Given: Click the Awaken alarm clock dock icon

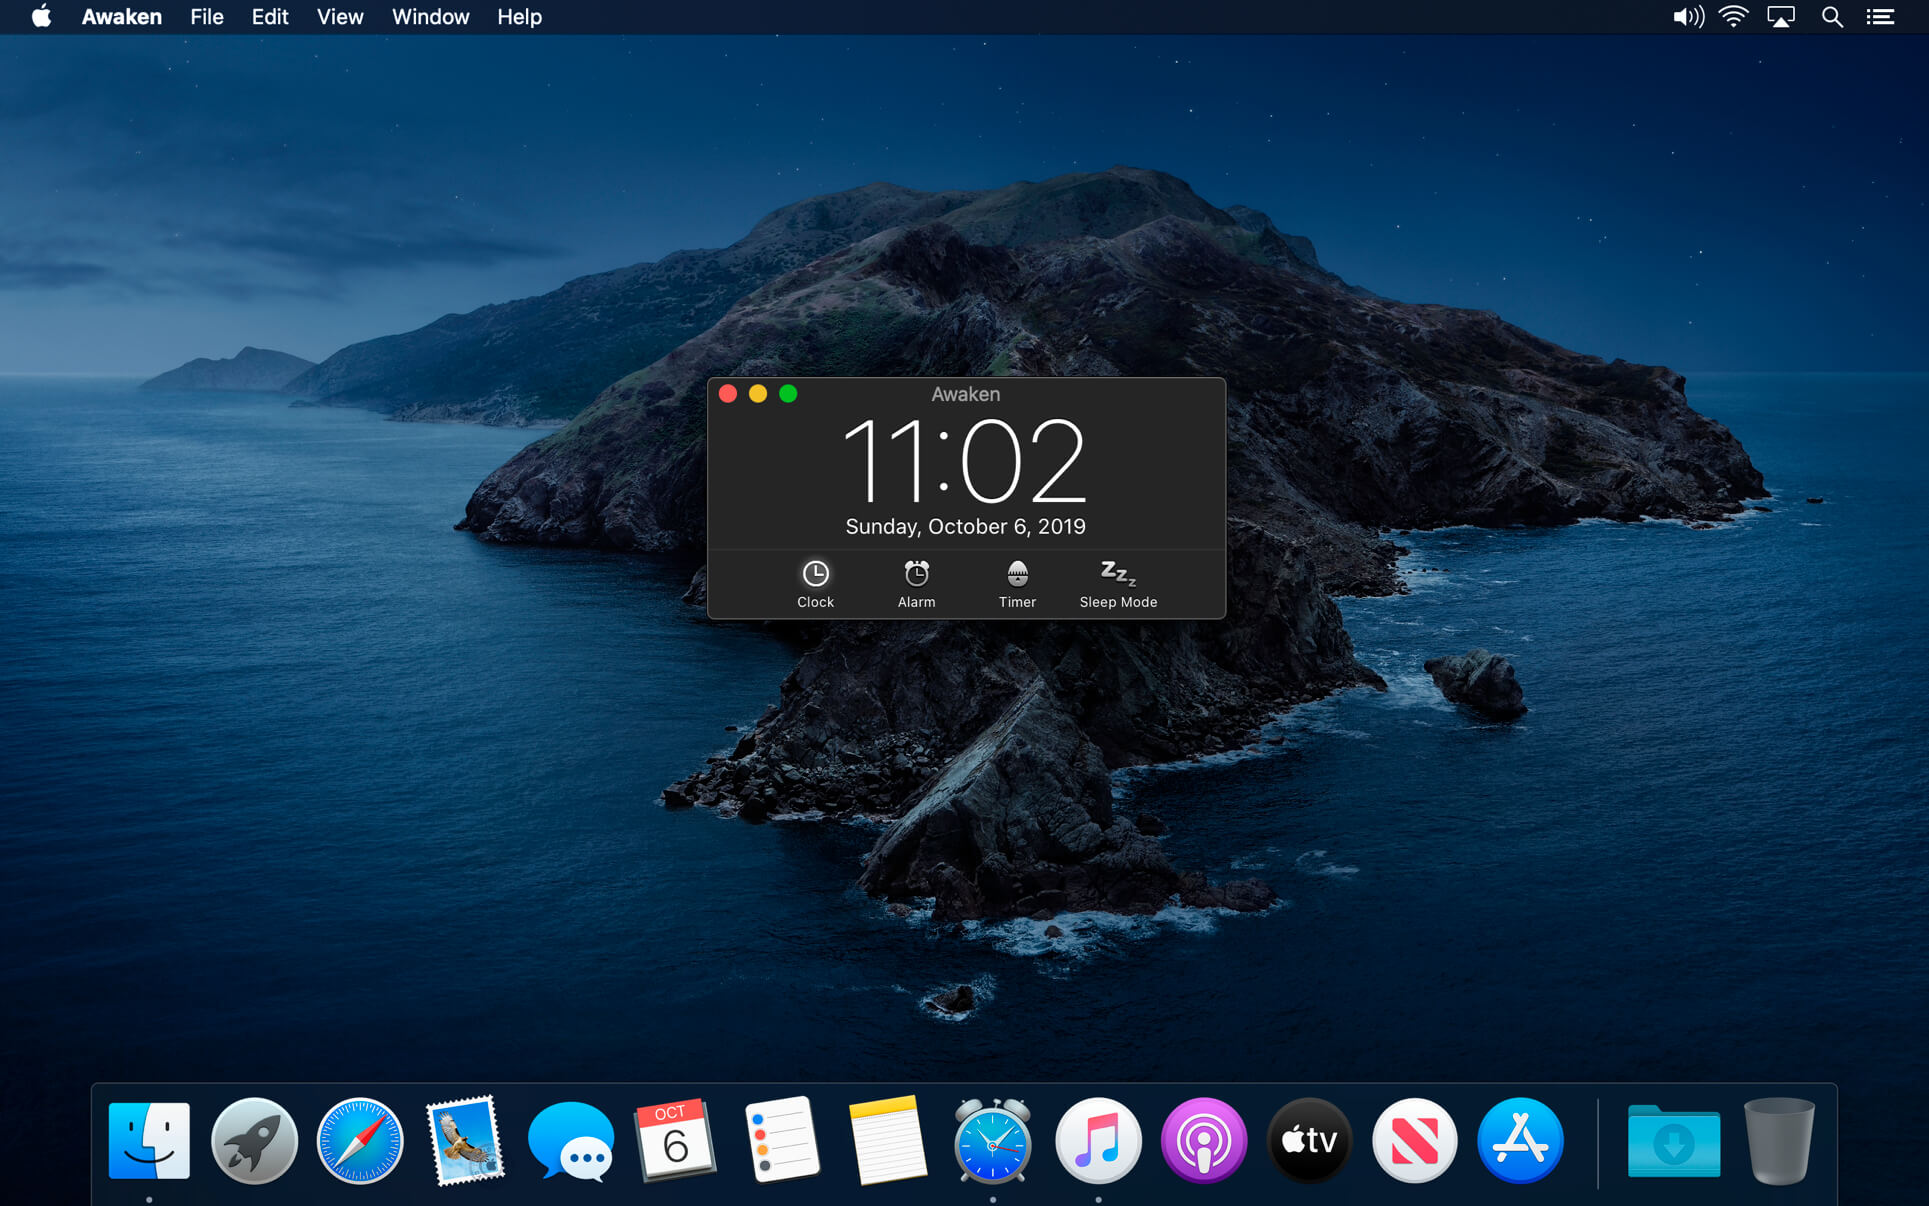Looking at the screenshot, I should [x=992, y=1141].
